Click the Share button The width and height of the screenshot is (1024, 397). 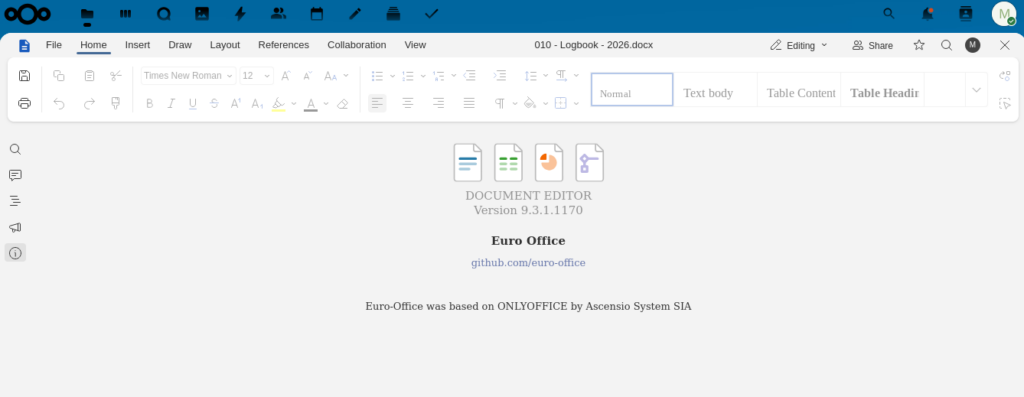pyautogui.click(x=872, y=45)
